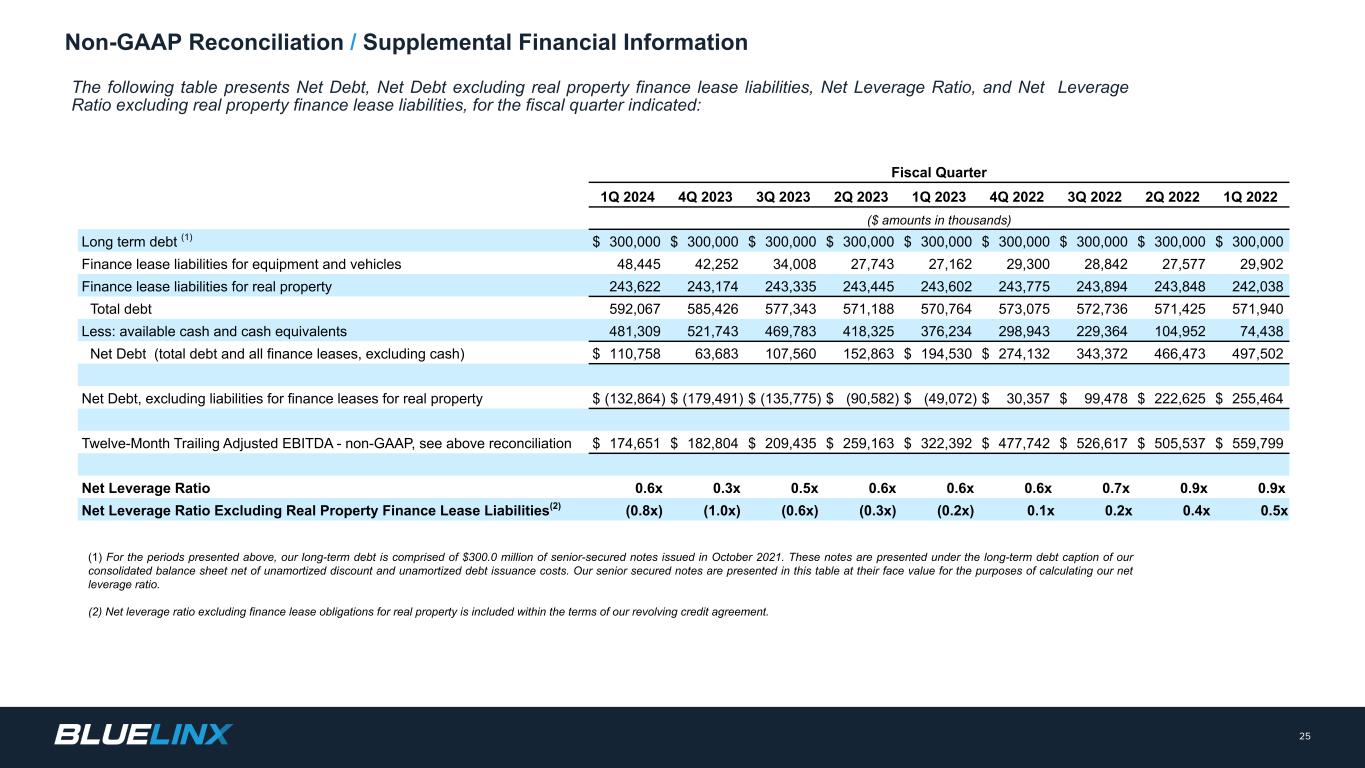Click the 1Q 2022 column header
The height and width of the screenshot is (768, 1365).
pyautogui.click(x=1252, y=197)
